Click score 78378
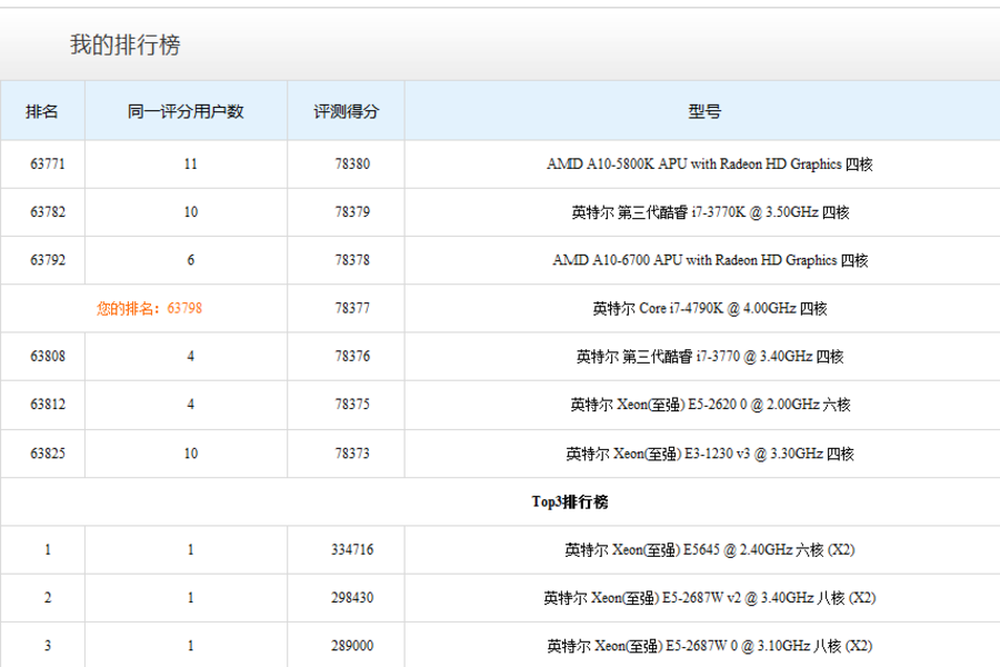The image size is (1000, 667). click(x=352, y=260)
